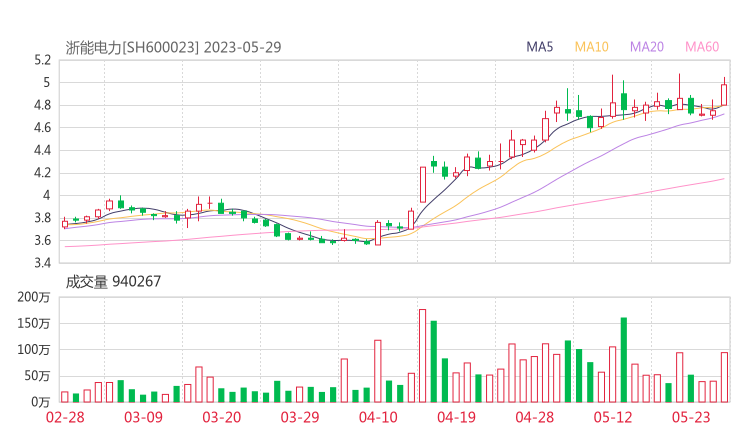The height and width of the screenshot is (440, 740).
Task: Click the 04-19 date axis label
Action: tap(456, 417)
